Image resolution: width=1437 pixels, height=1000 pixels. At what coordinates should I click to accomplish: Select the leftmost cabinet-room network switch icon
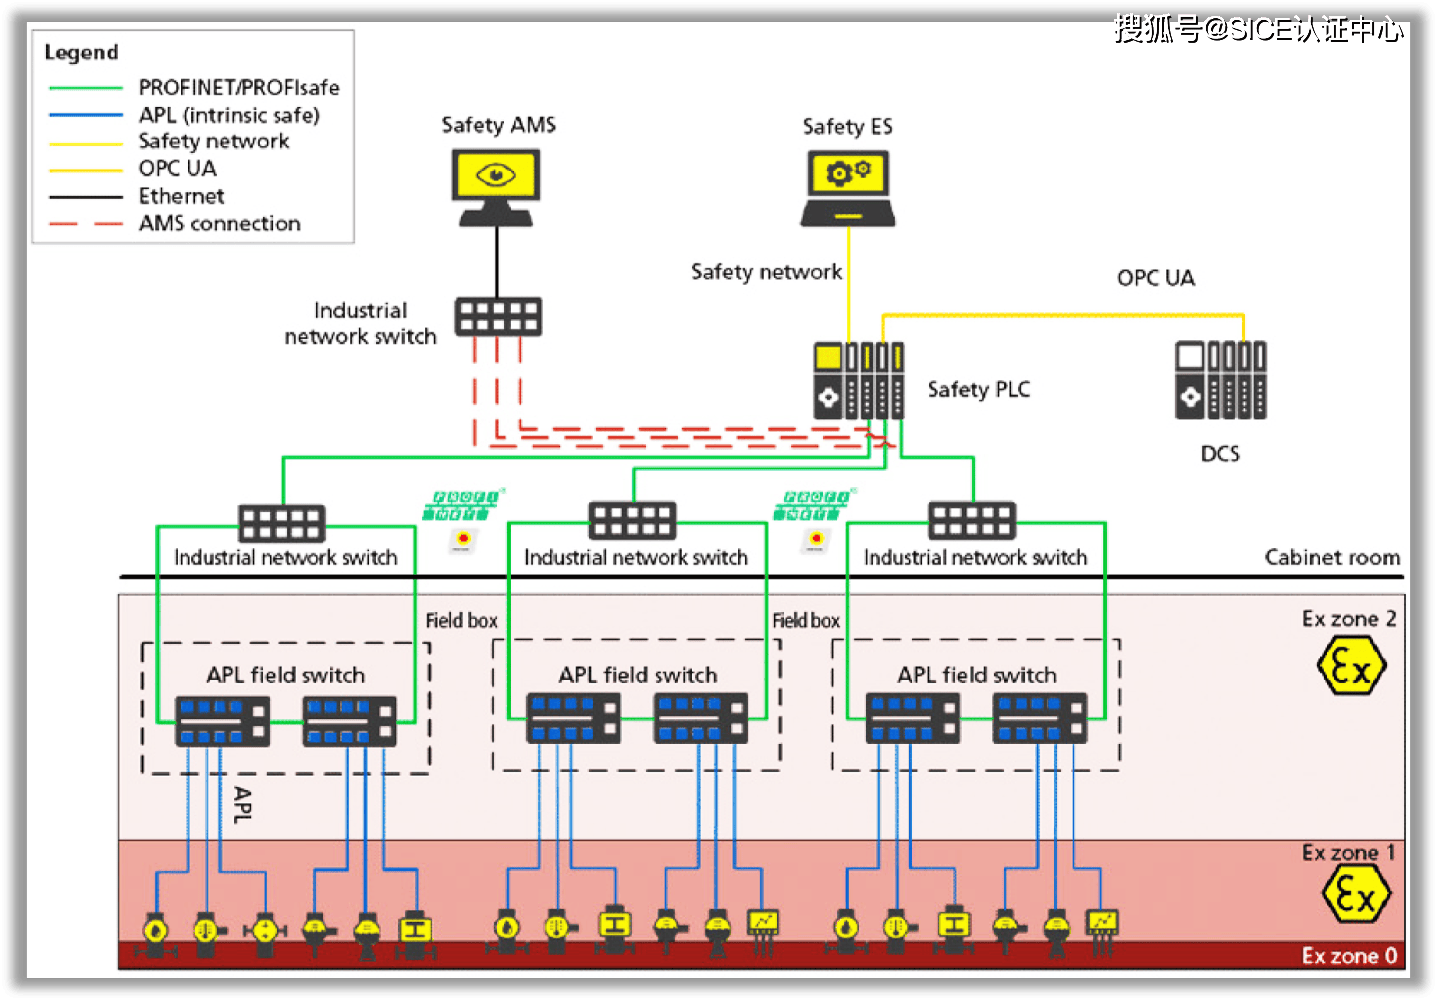coord(282,522)
